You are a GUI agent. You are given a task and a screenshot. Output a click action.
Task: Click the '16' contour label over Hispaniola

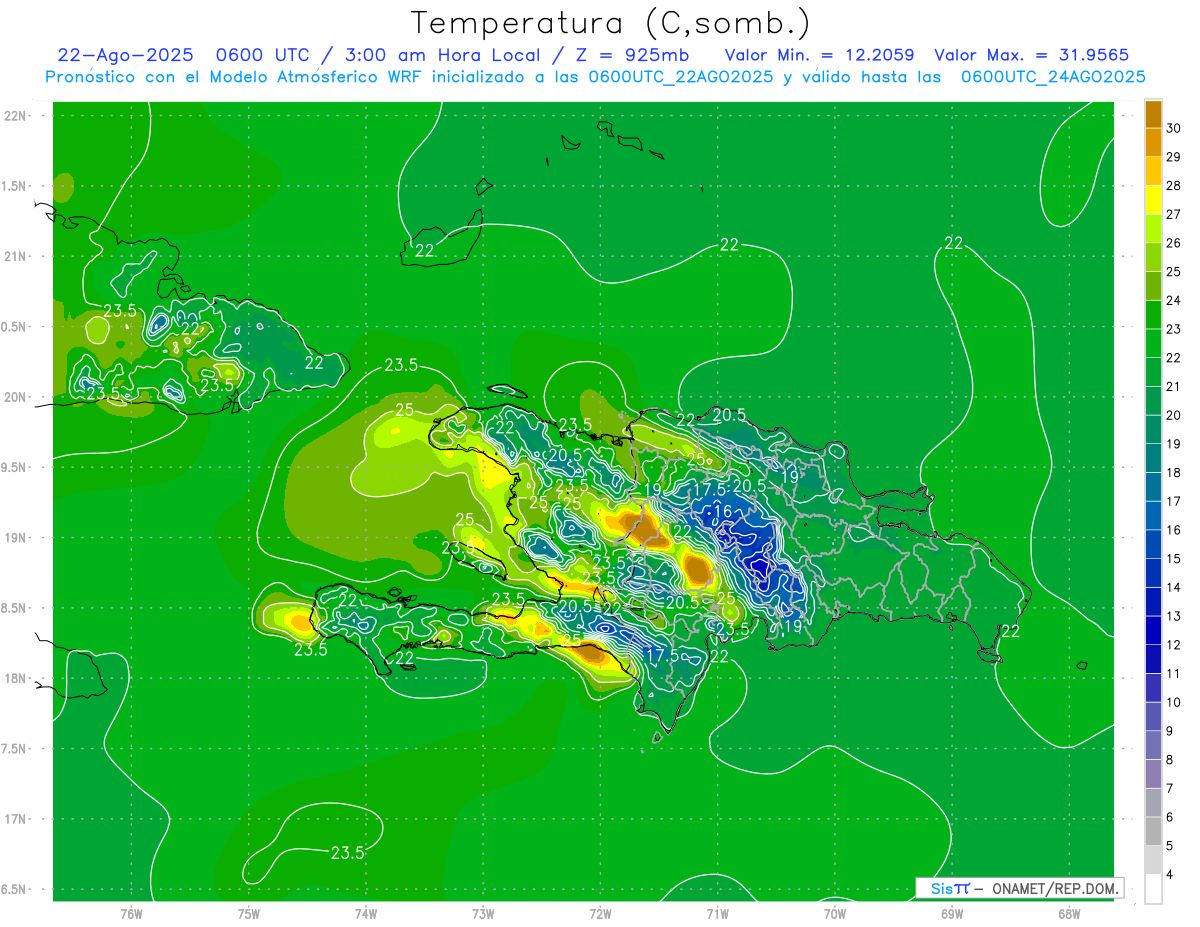[723, 511]
